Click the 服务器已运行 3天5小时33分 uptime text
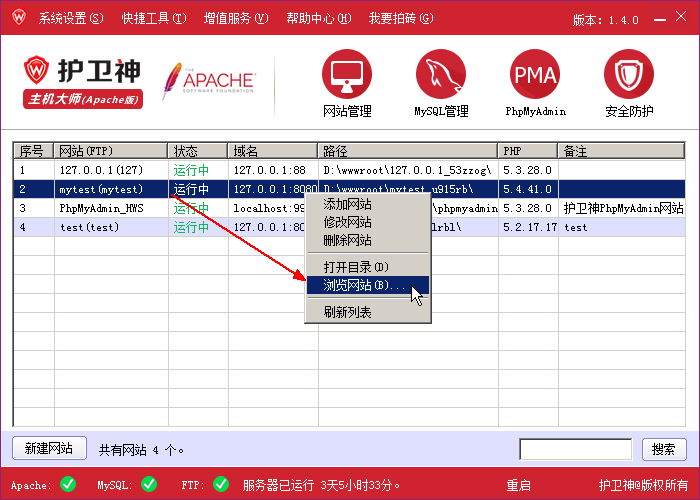Screen dimensions: 700x500 [321, 485]
